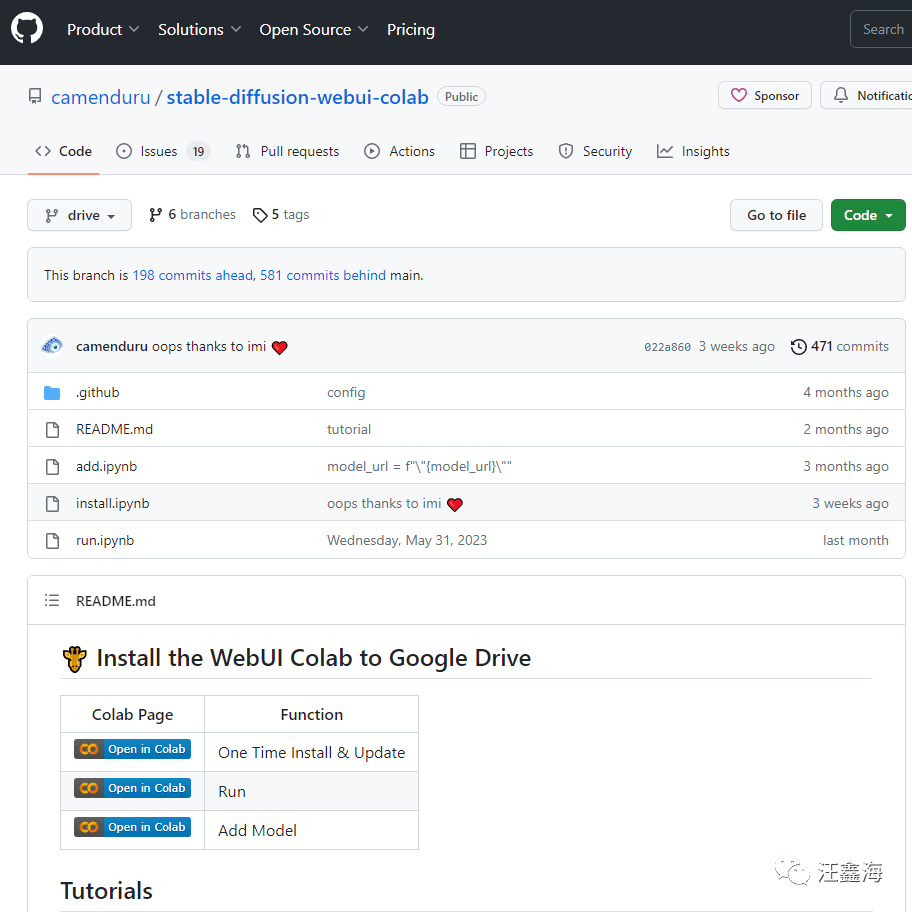Open the install.ipynb file
Screen dimensions: 912x912
(112, 503)
